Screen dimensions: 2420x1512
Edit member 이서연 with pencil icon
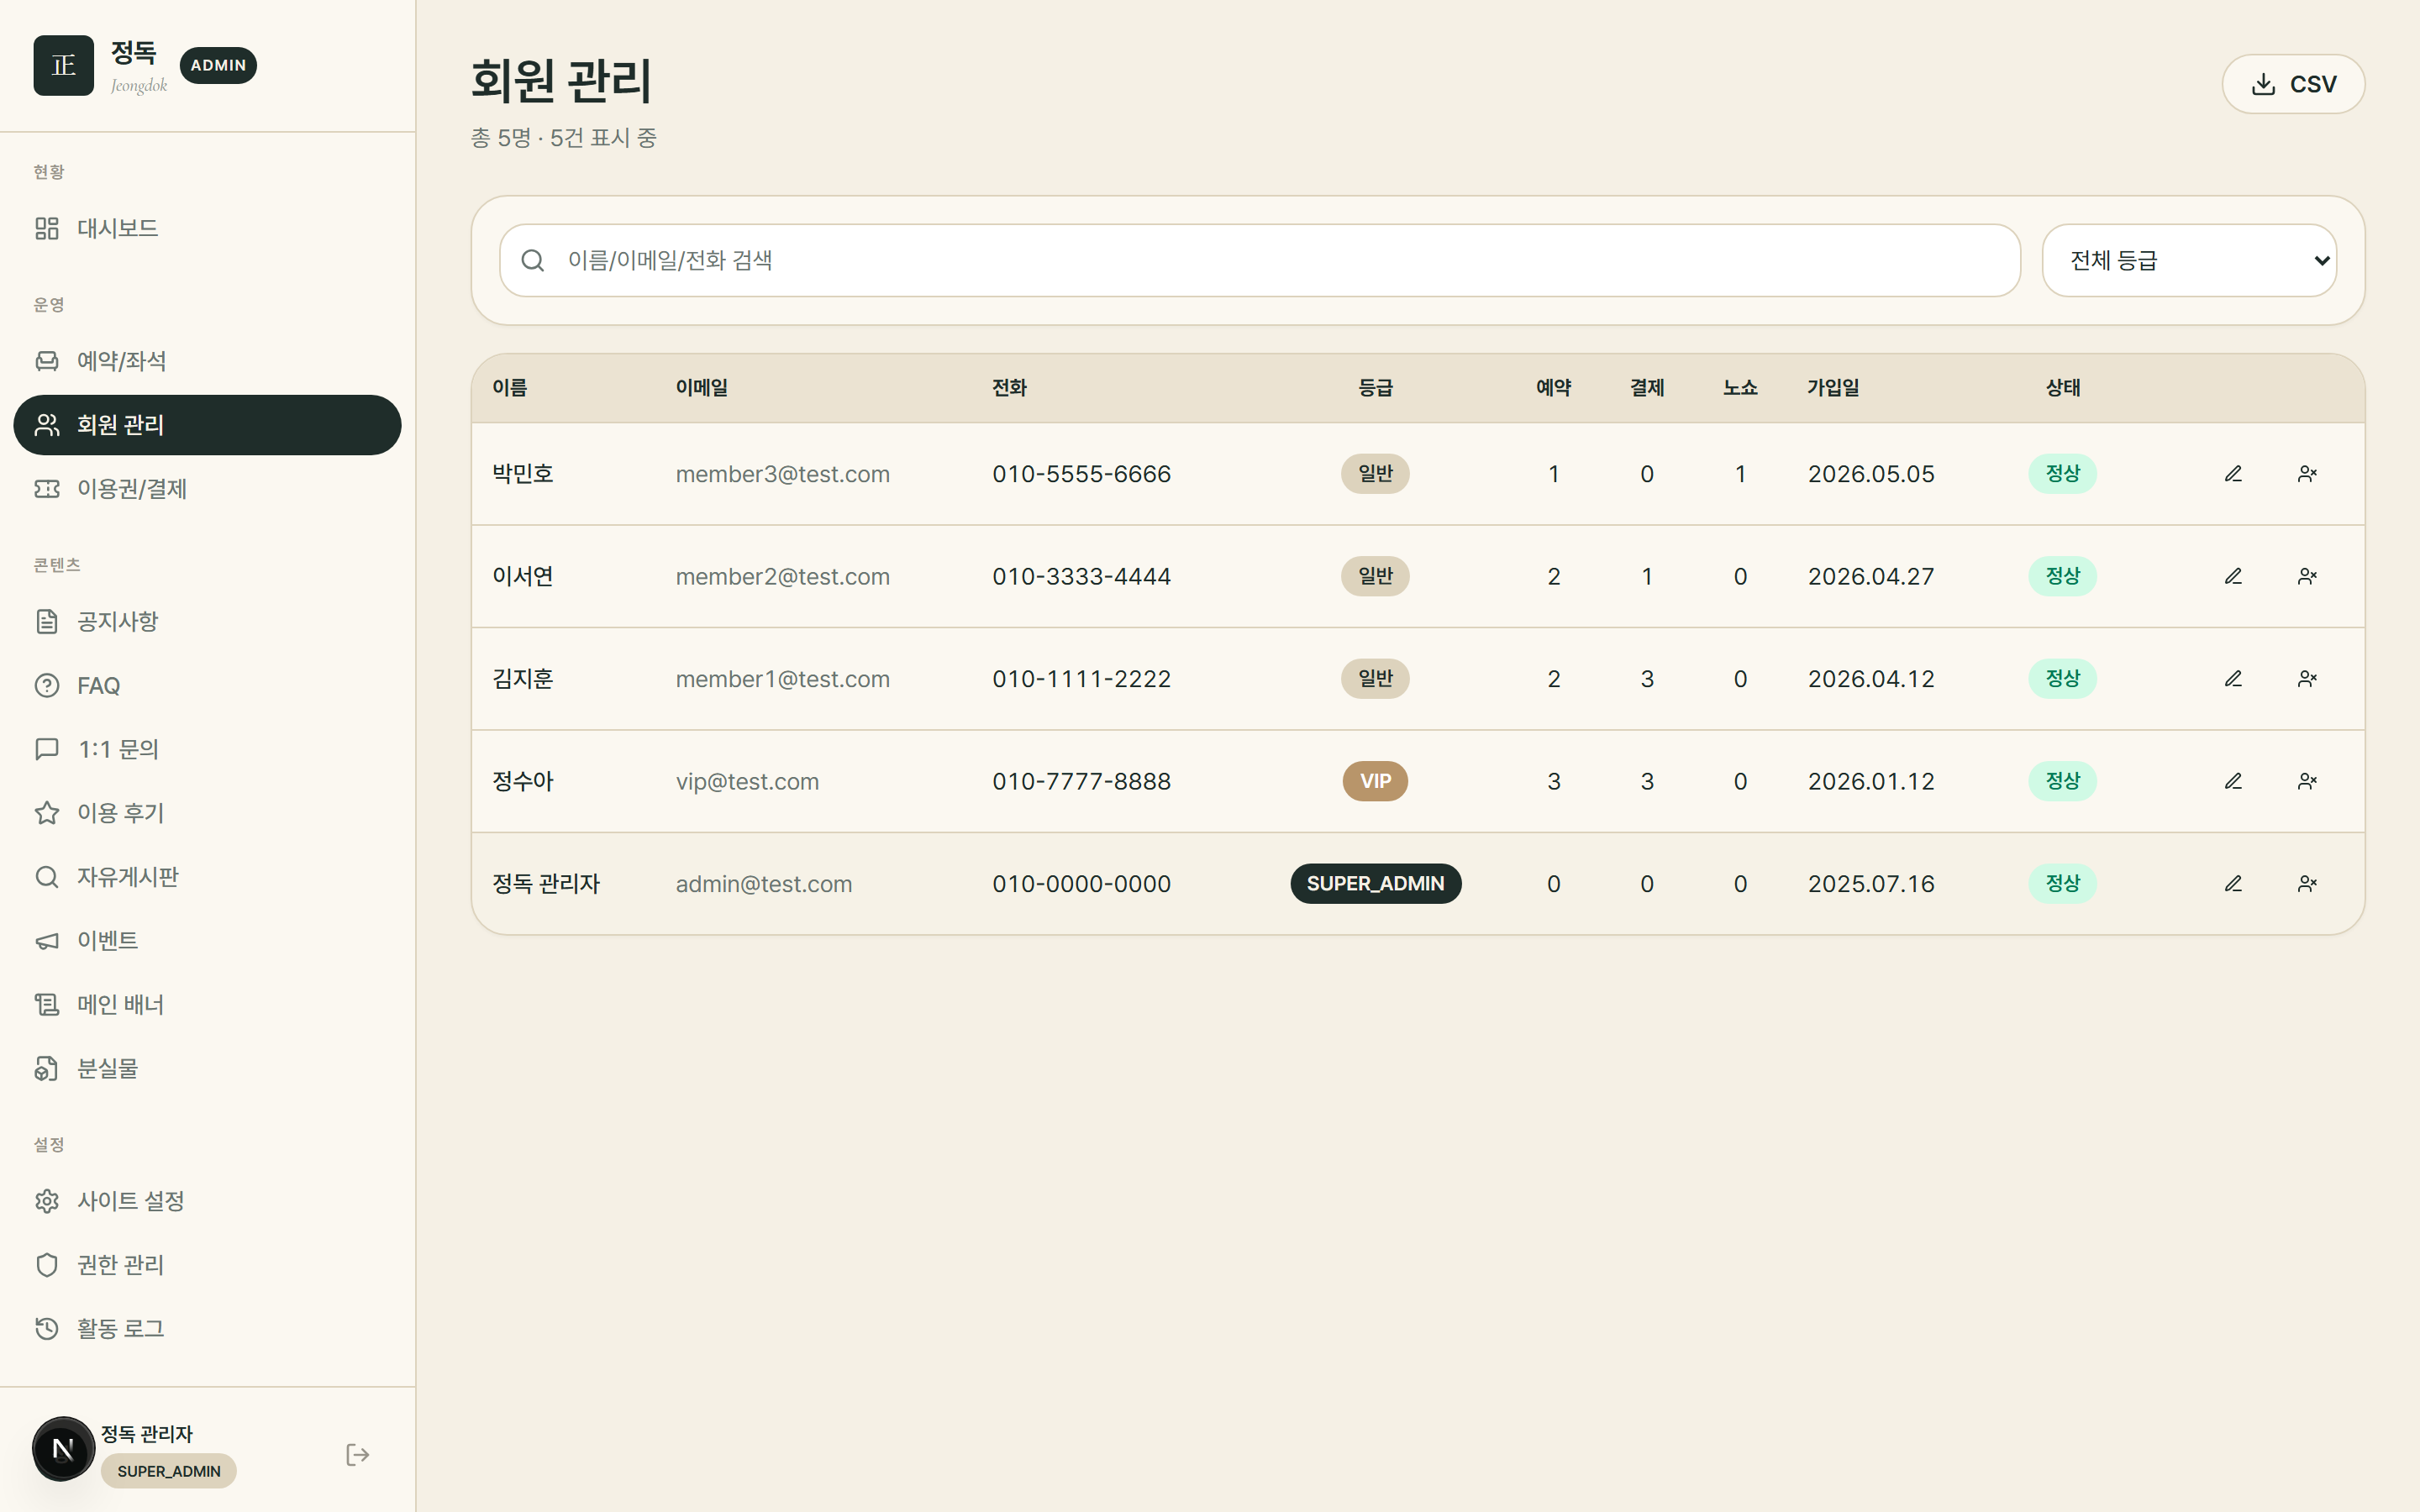[2233, 577]
